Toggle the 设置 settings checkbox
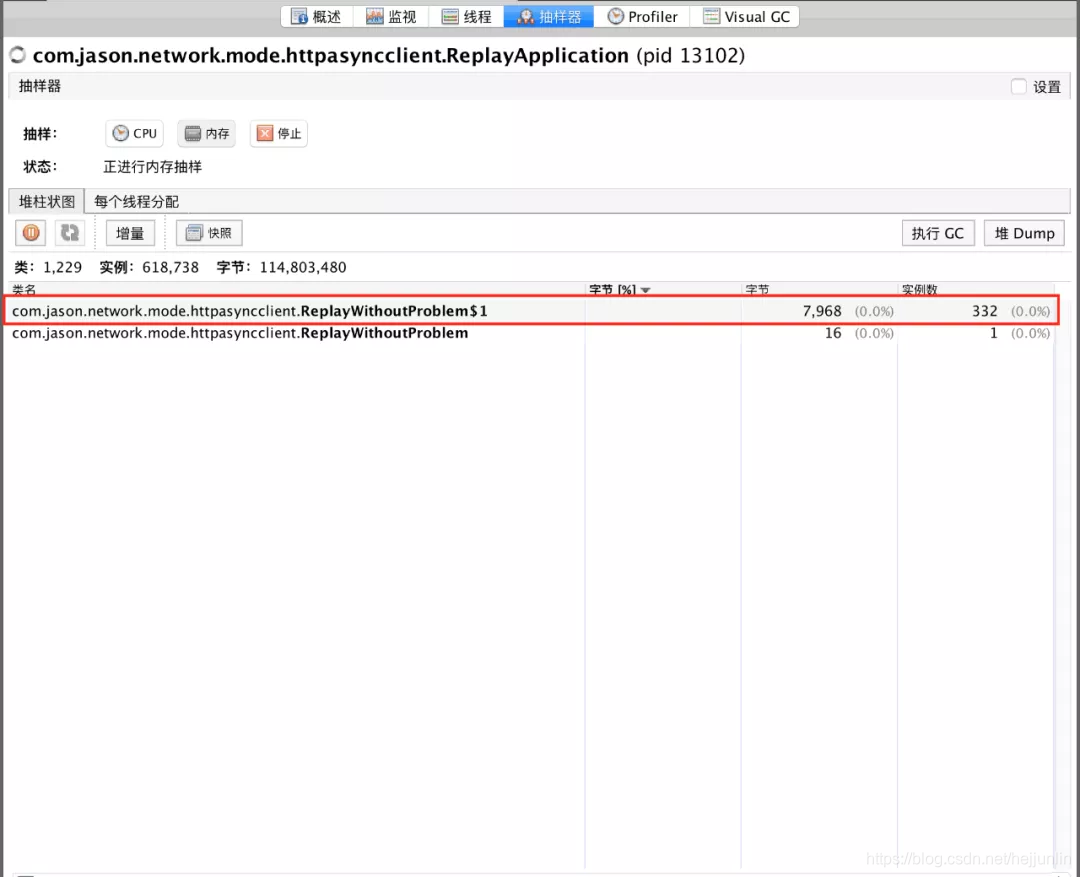The width and height of the screenshot is (1080, 877). 1019,87
